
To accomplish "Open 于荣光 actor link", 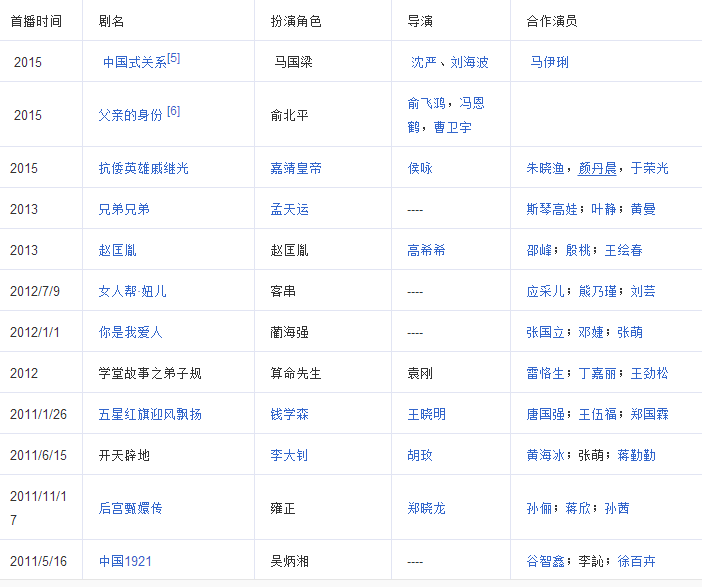I will click(x=650, y=168).
